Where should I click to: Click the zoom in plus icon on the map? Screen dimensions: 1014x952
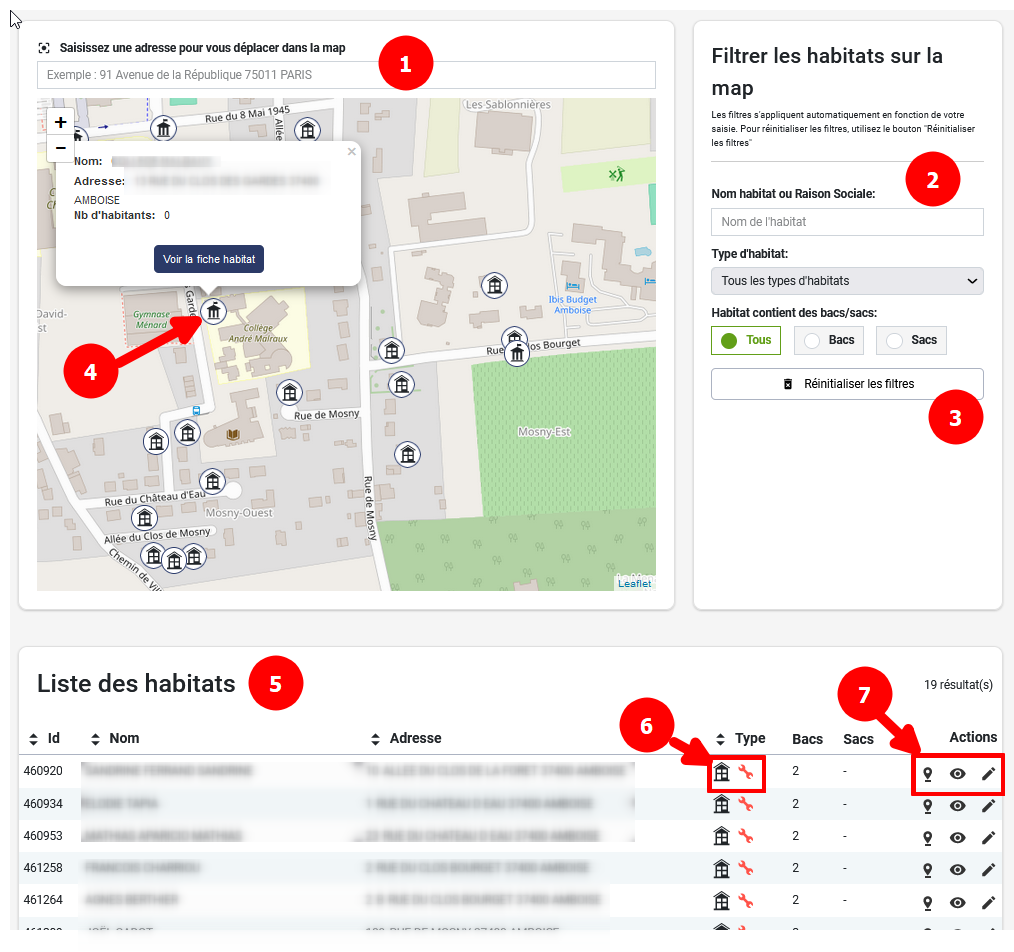pyautogui.click(x=60, y=121)
